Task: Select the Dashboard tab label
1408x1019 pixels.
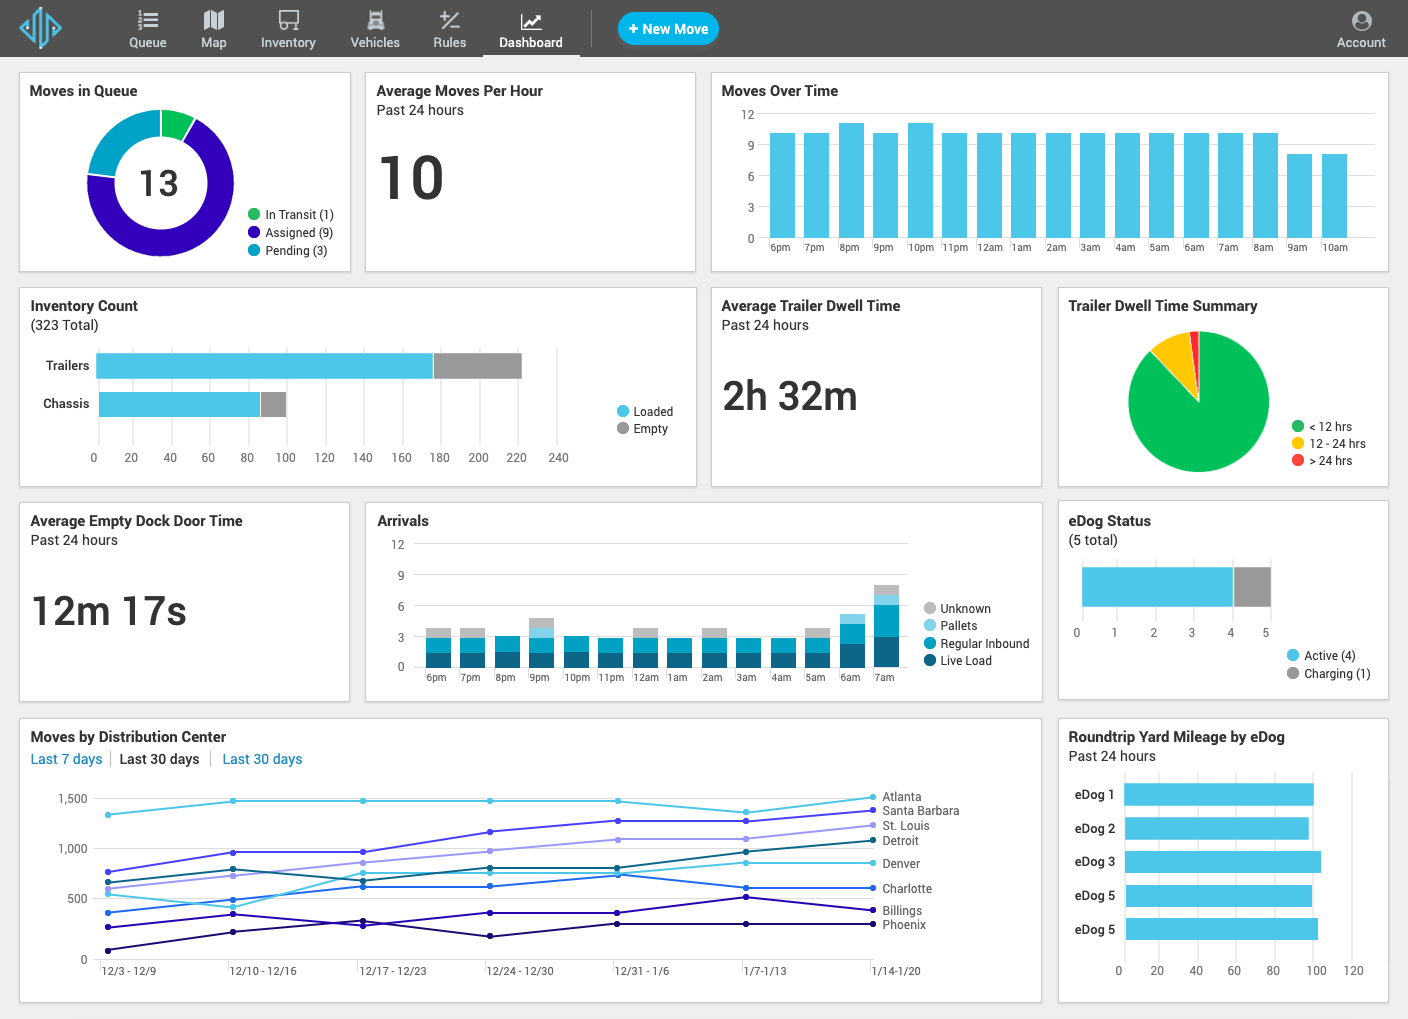Action: pos(531,43)
